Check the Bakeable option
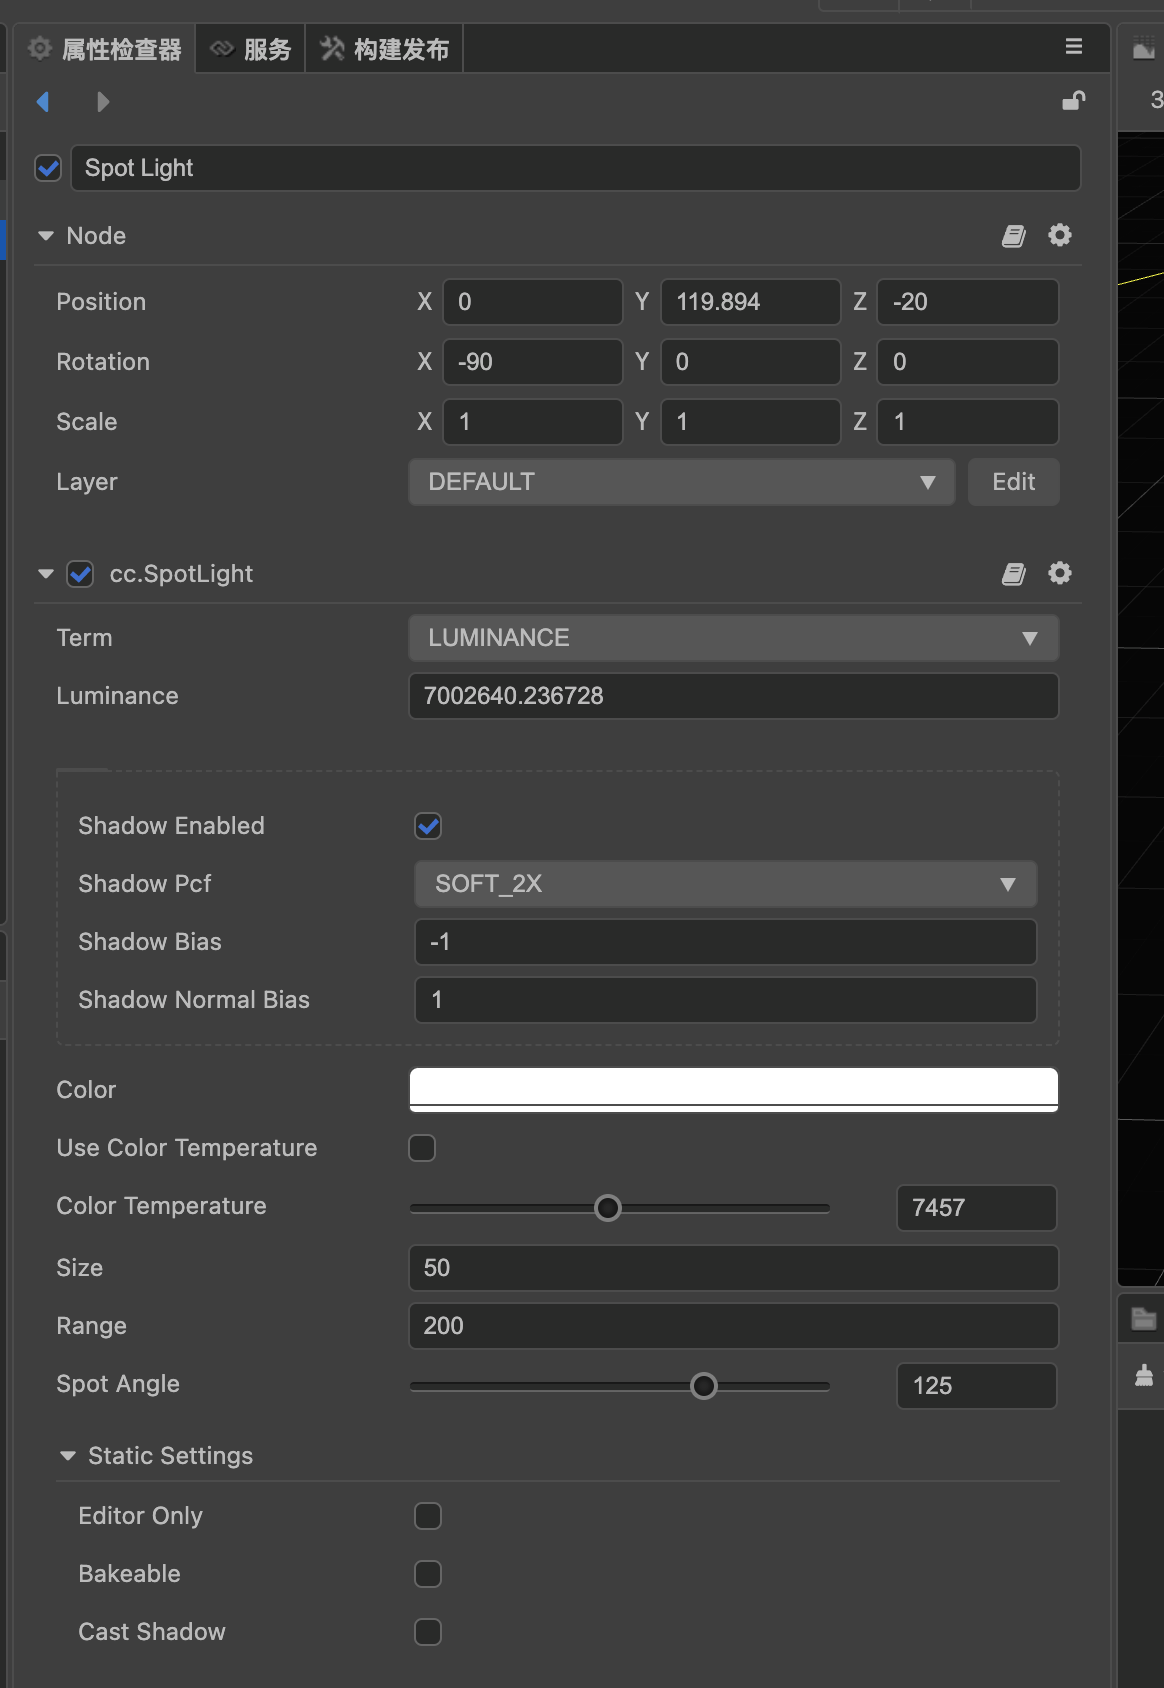Image resolution: width=1164 pixels, height=1688 pixels. [x=428, y=1574]
